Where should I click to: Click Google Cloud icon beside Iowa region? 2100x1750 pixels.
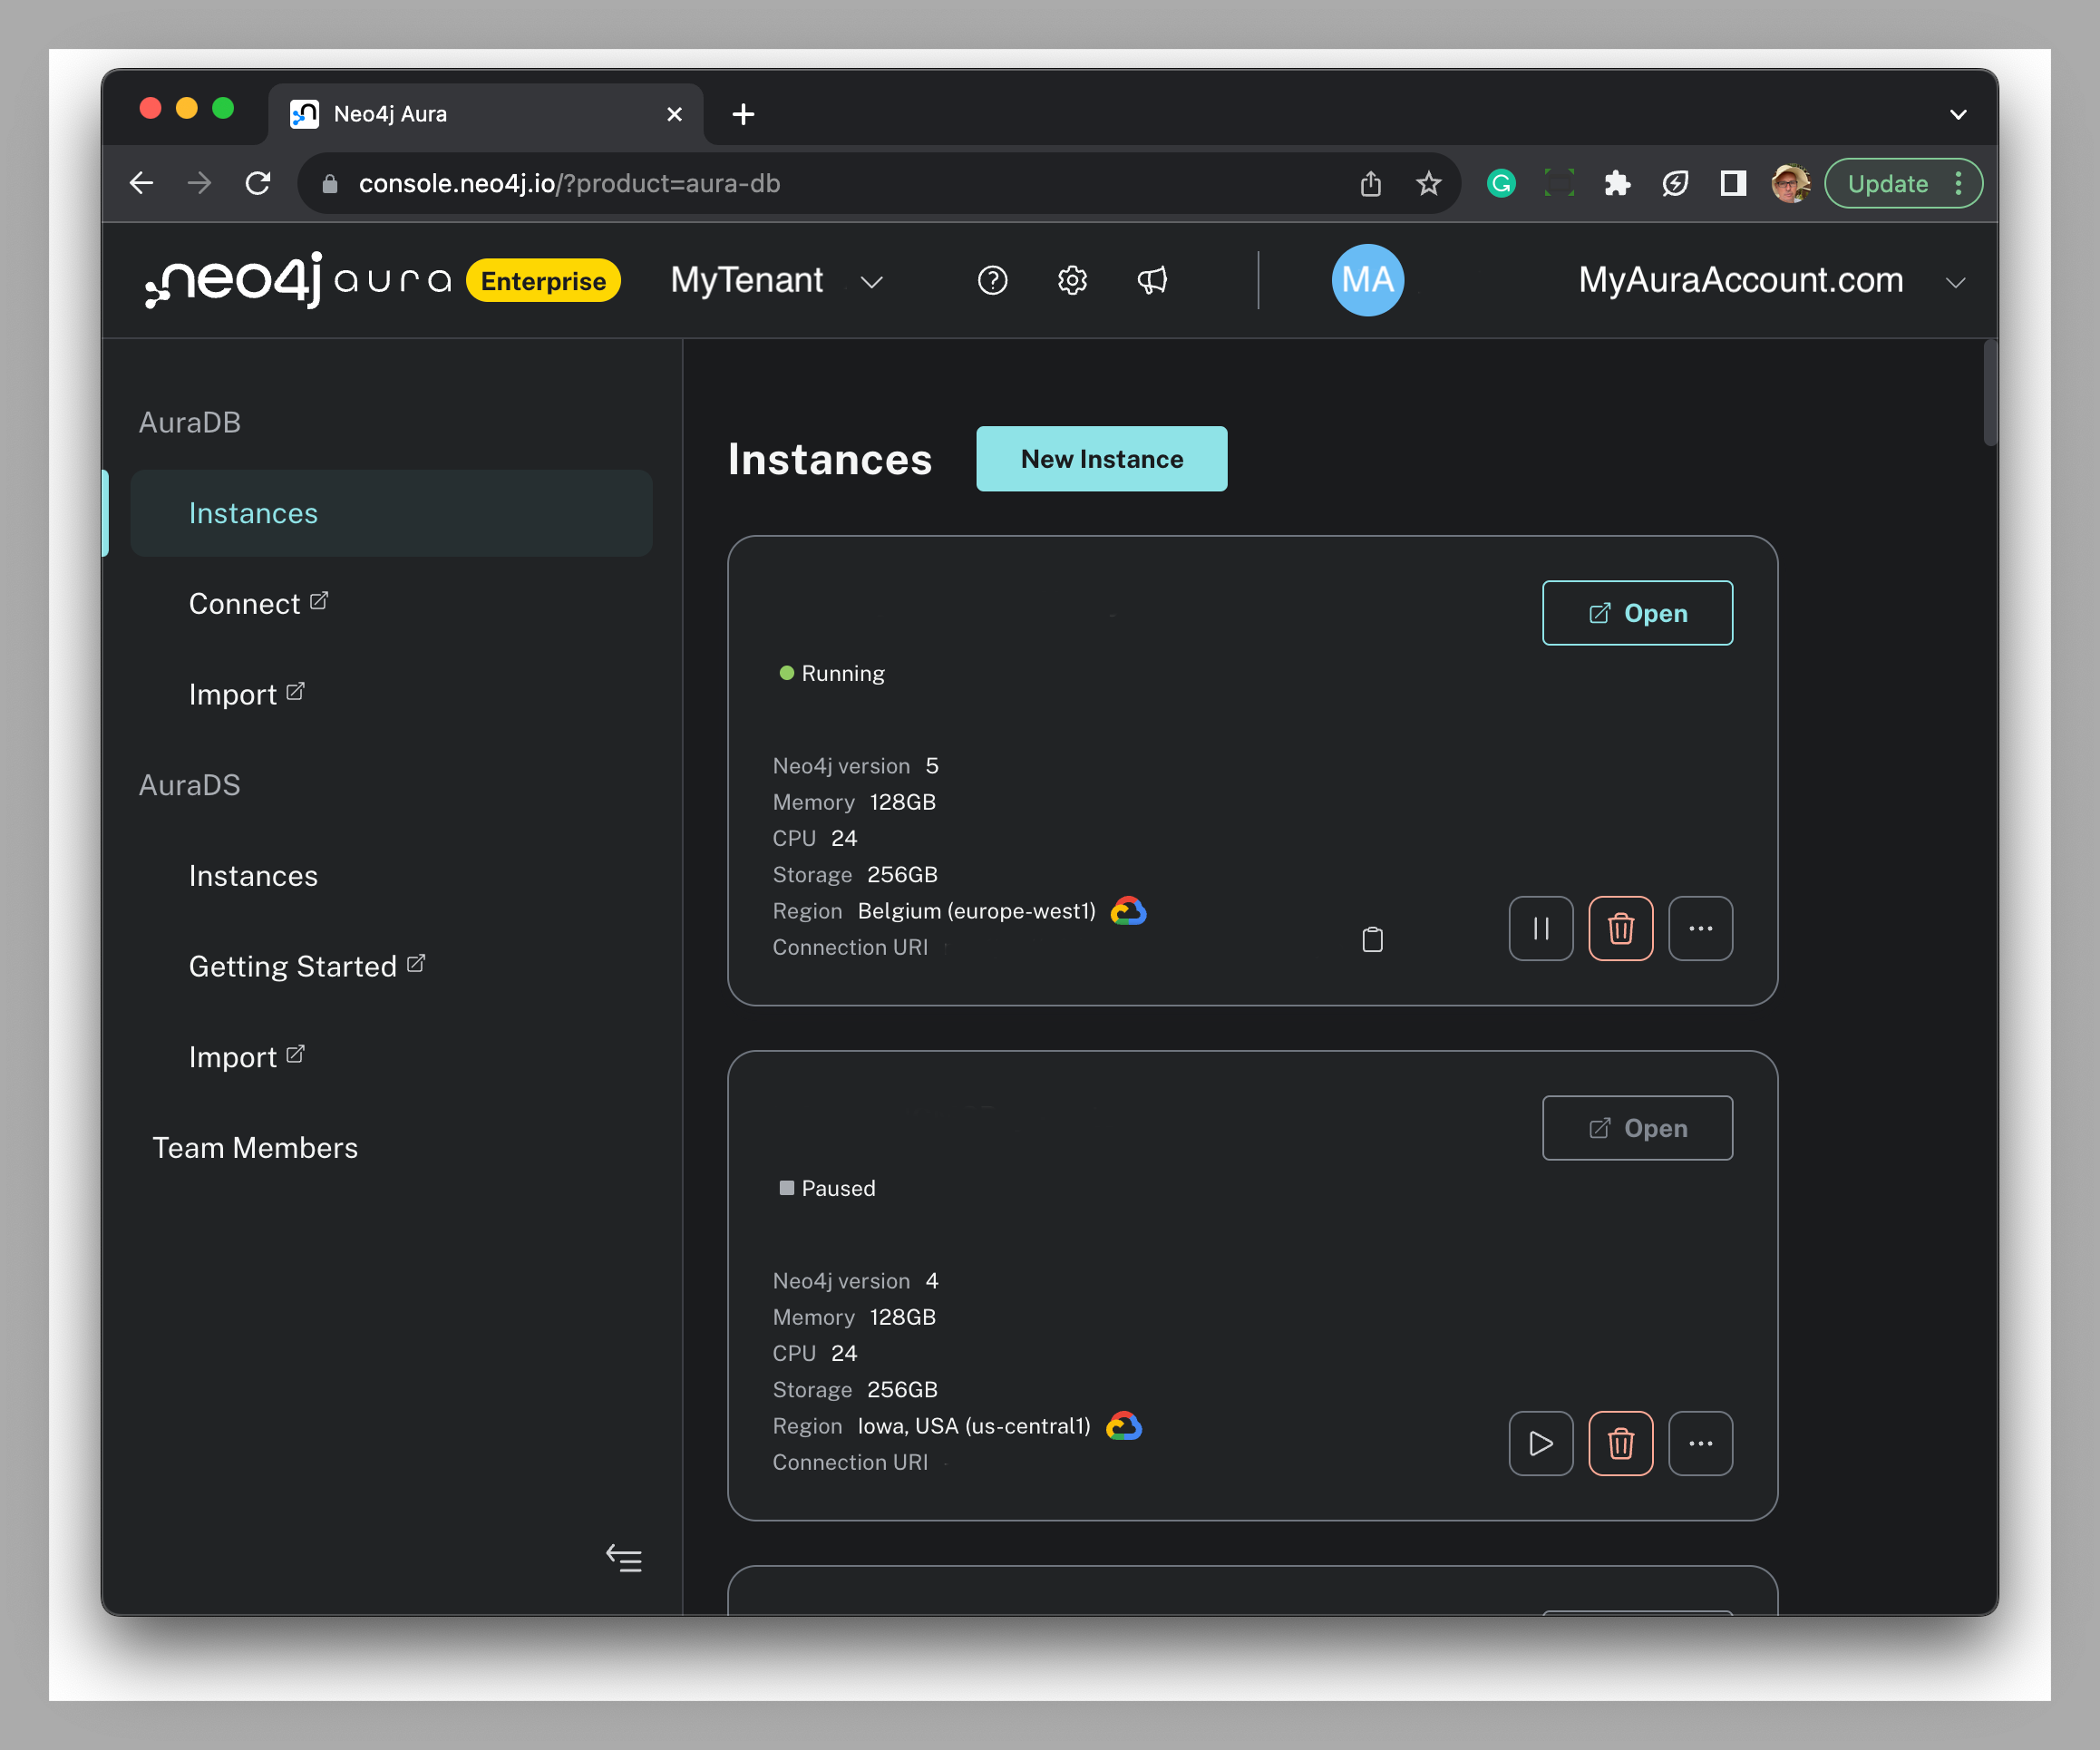point(1124,1426)
